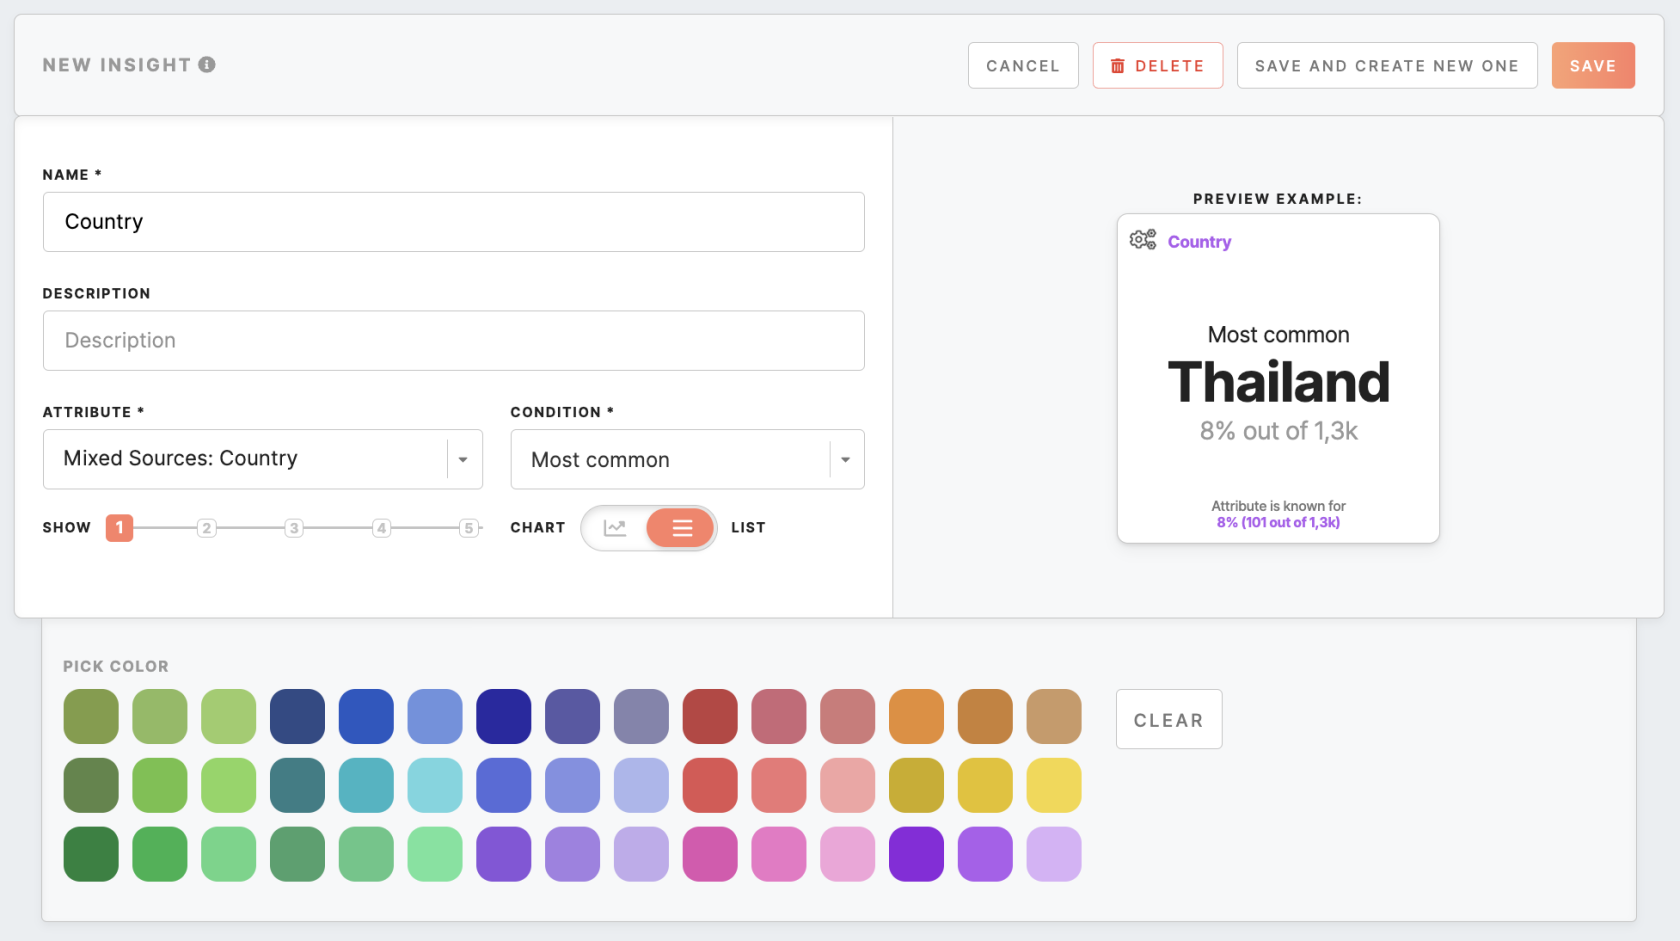Click the gears icon in preview card
This screenshot has height=941, width=1680.
pos(1143,240)
